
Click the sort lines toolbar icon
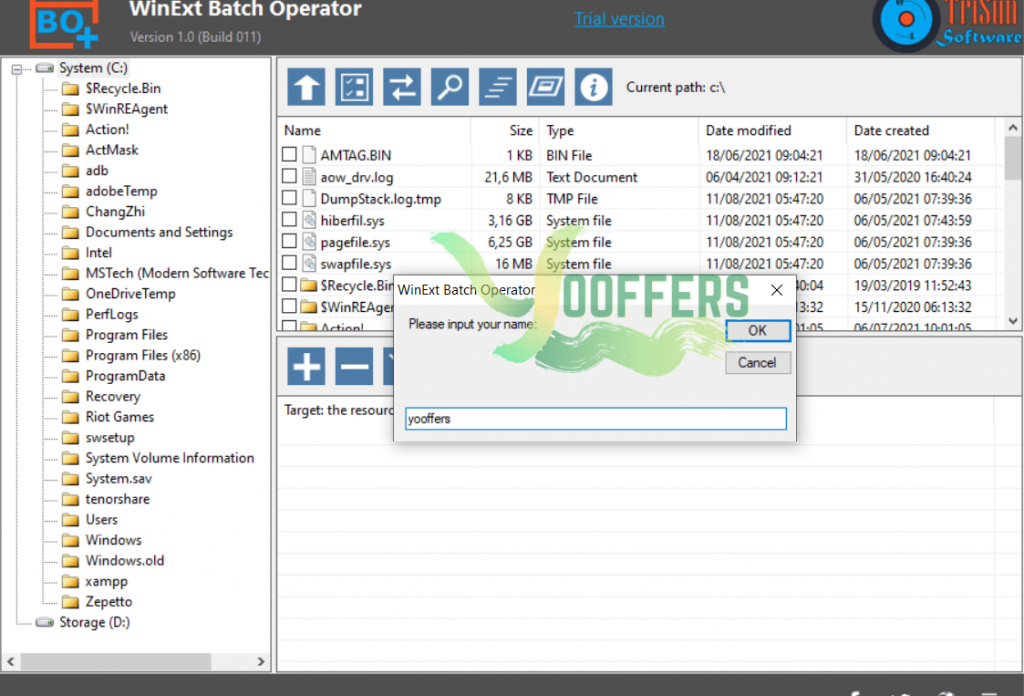click(x=498, y=87)
